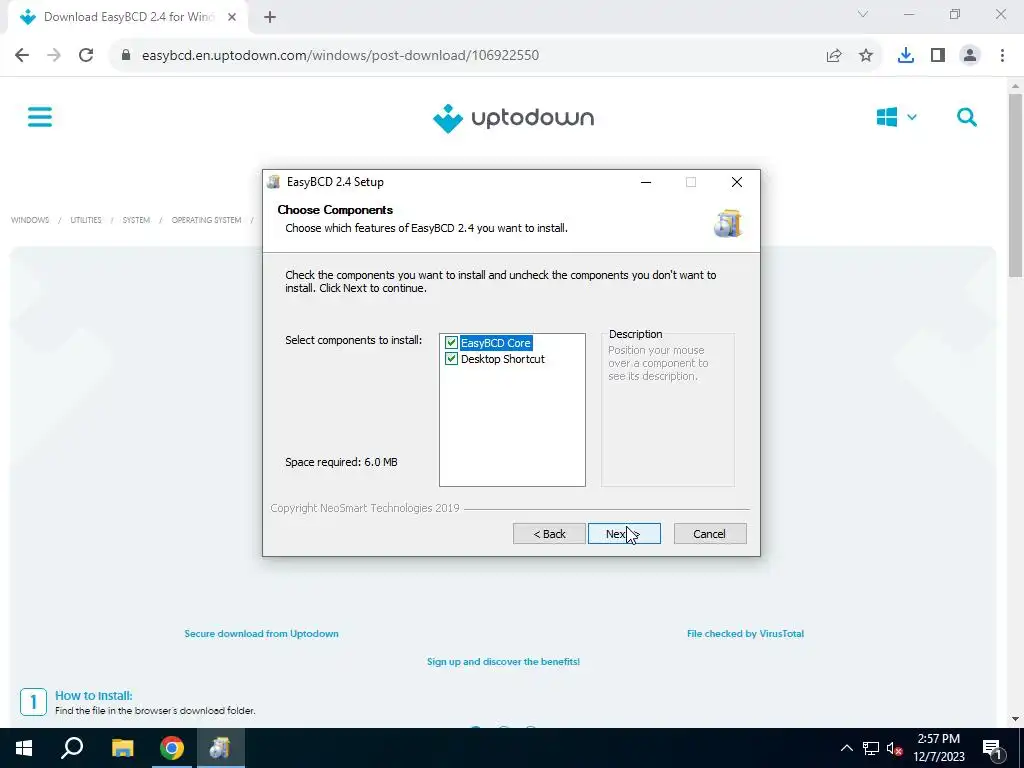Toggle Chrome side panel
Viewport: 1024px width, 768px height.
(x=938, y=56)
